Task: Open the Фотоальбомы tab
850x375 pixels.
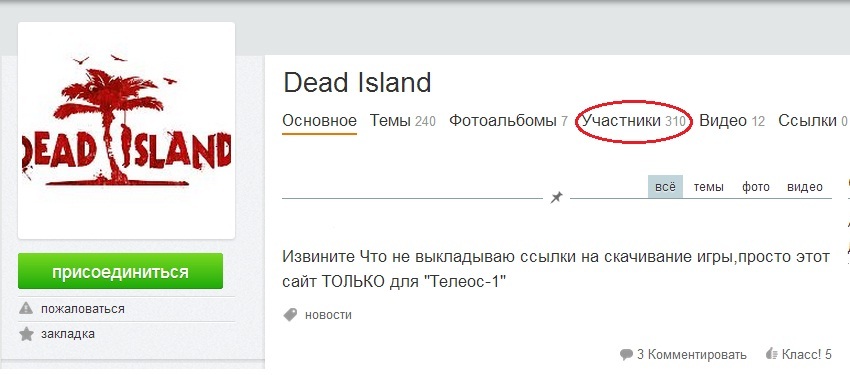Action: coord(508,121)
